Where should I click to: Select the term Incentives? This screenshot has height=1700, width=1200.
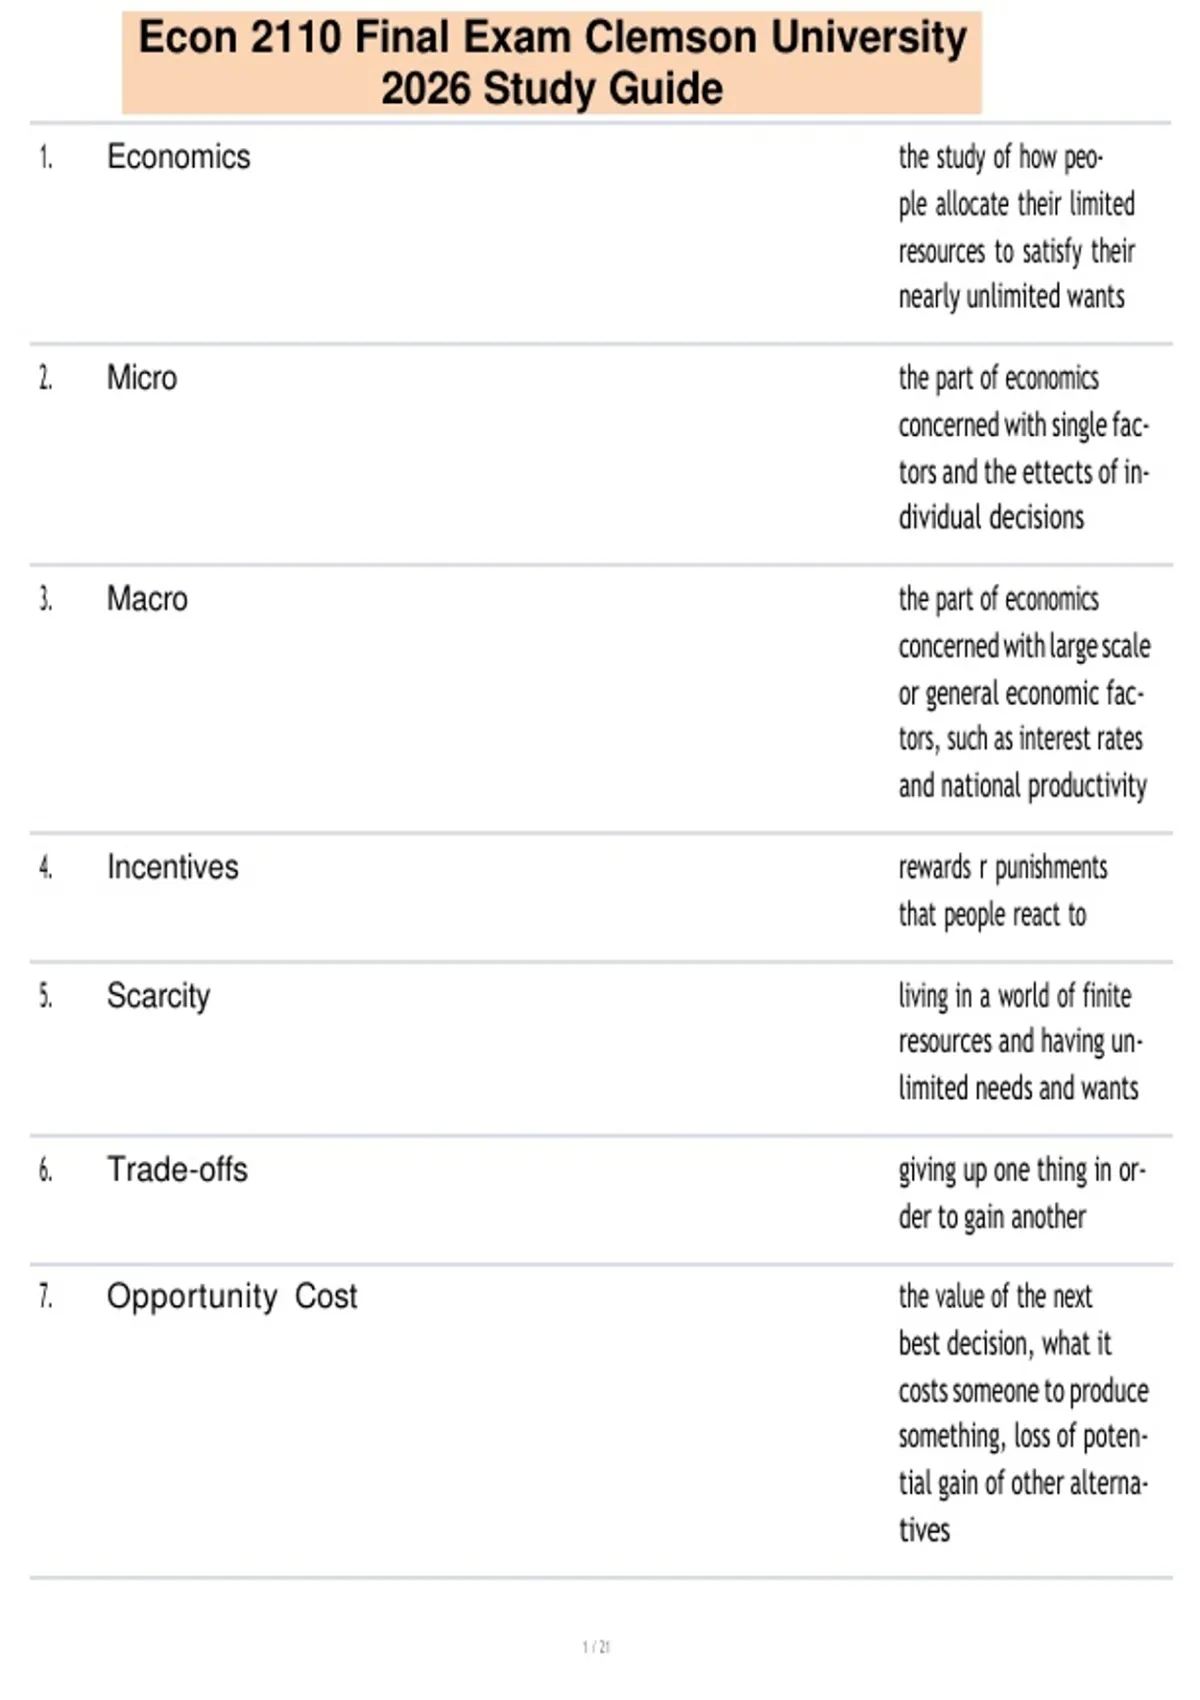(x=173, y=867)
